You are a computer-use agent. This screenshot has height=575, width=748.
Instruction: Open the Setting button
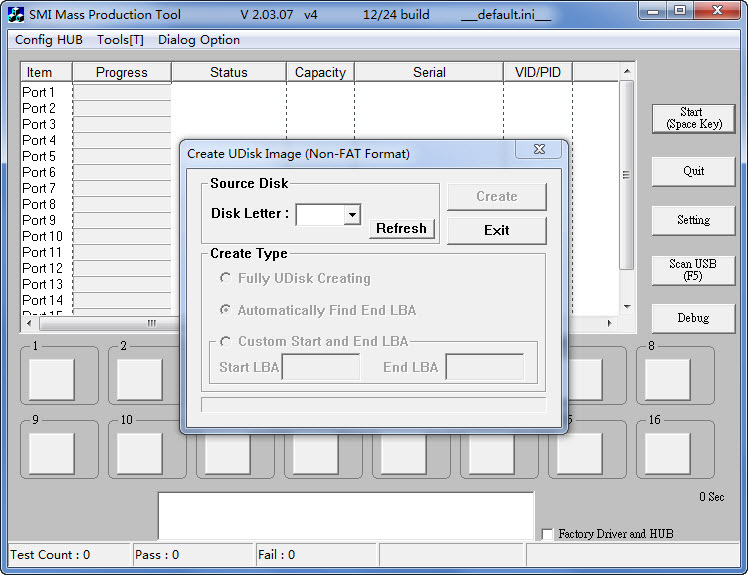pos(694,220)
